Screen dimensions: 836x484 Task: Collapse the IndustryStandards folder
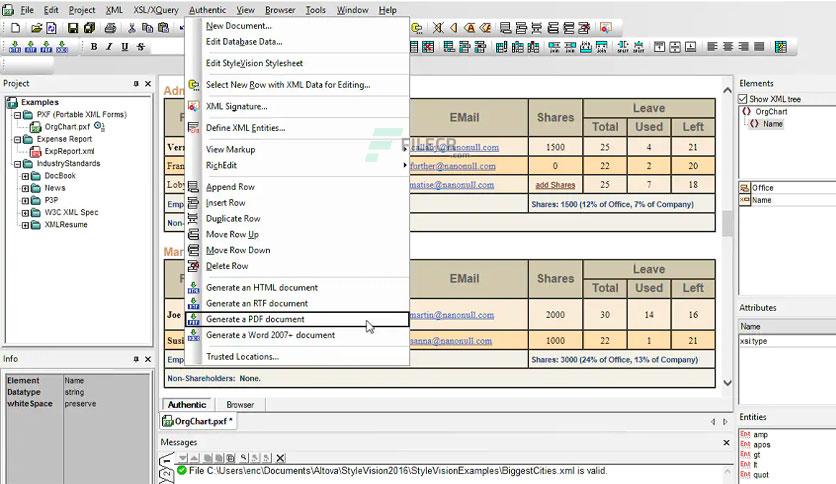click(17, 164)
